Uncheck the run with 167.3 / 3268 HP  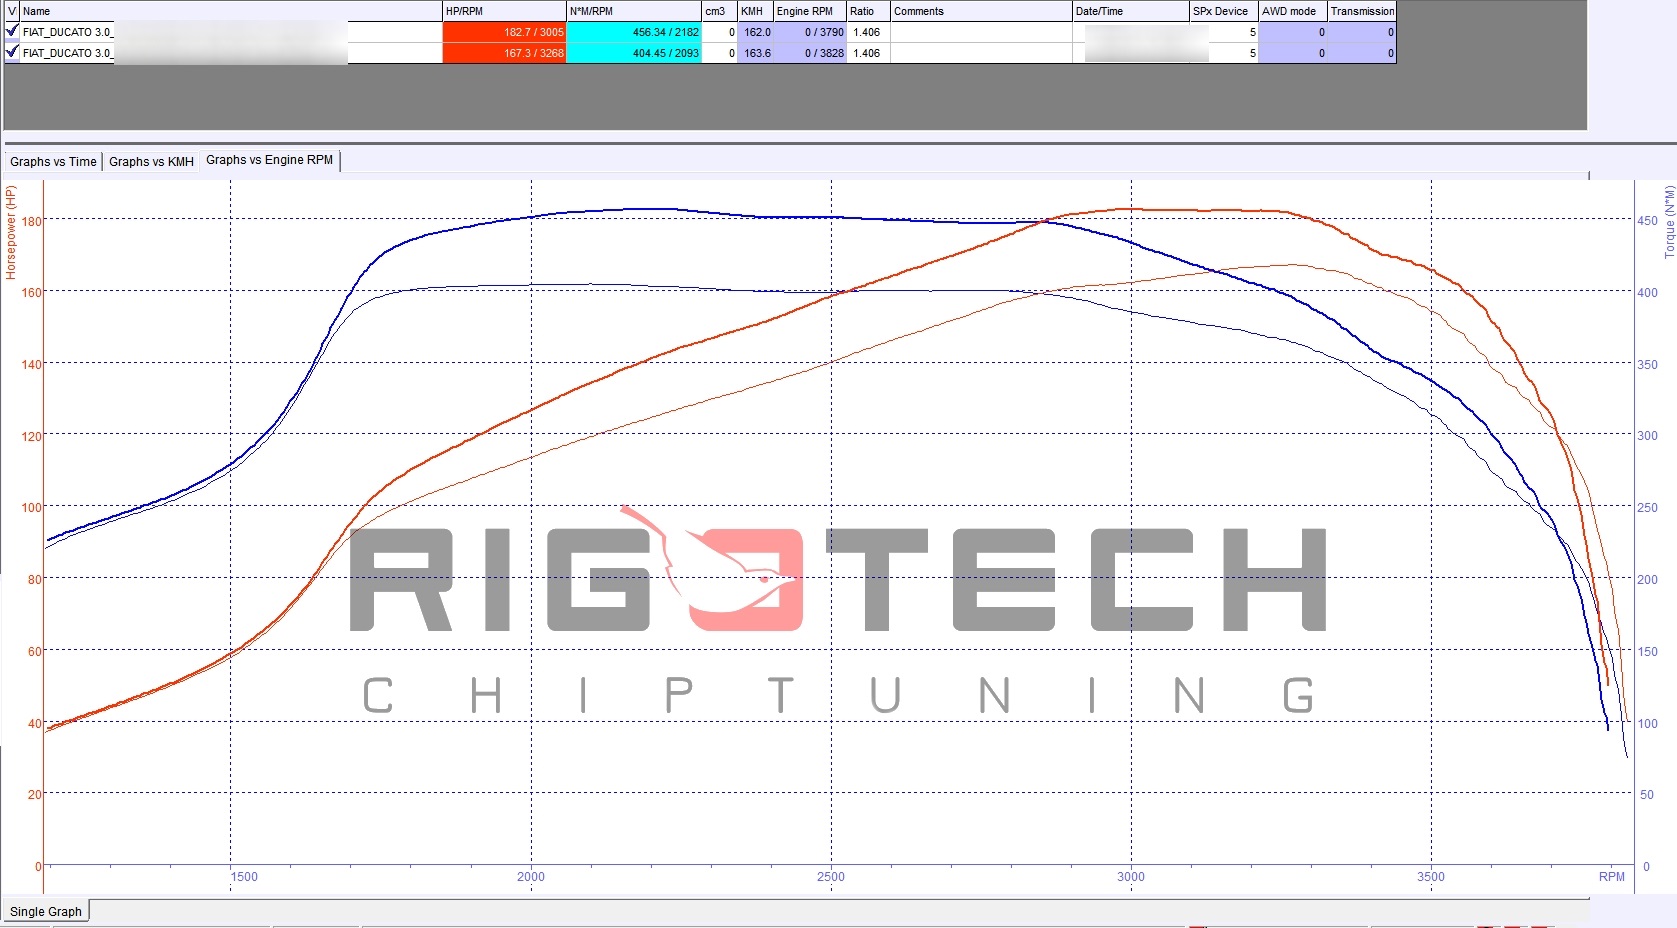(12, 52)
